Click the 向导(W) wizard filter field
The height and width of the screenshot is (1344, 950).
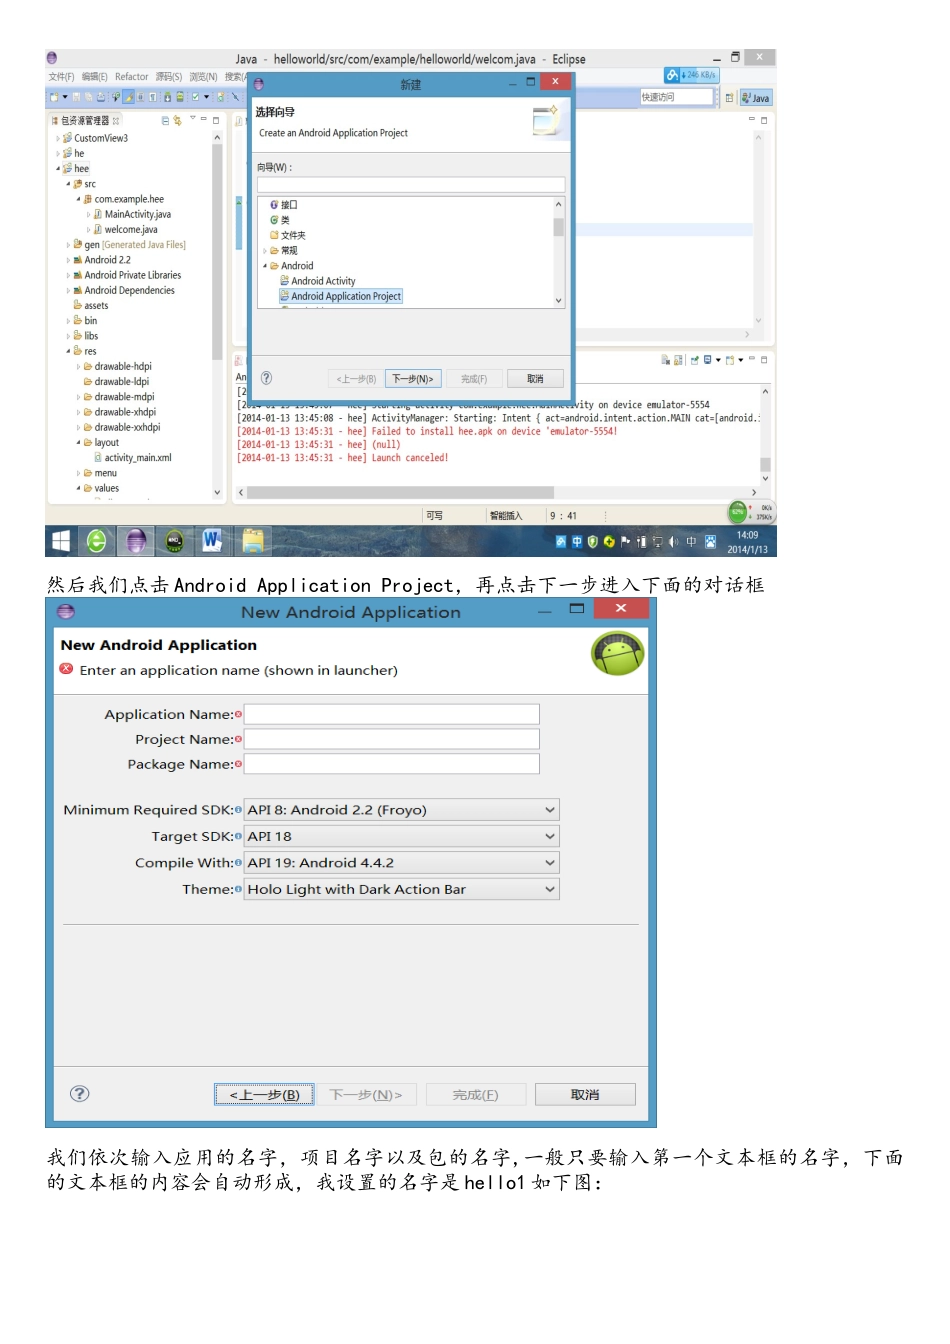[x=411, y=184]
